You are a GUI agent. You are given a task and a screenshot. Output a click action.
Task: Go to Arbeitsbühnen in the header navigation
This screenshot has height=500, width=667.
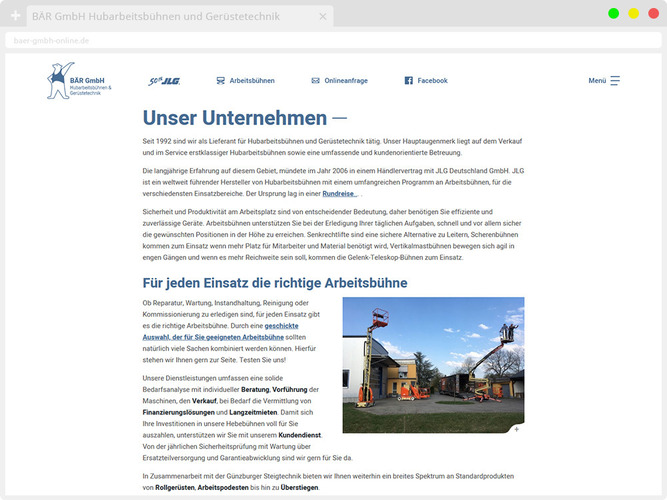click(244, 80)
